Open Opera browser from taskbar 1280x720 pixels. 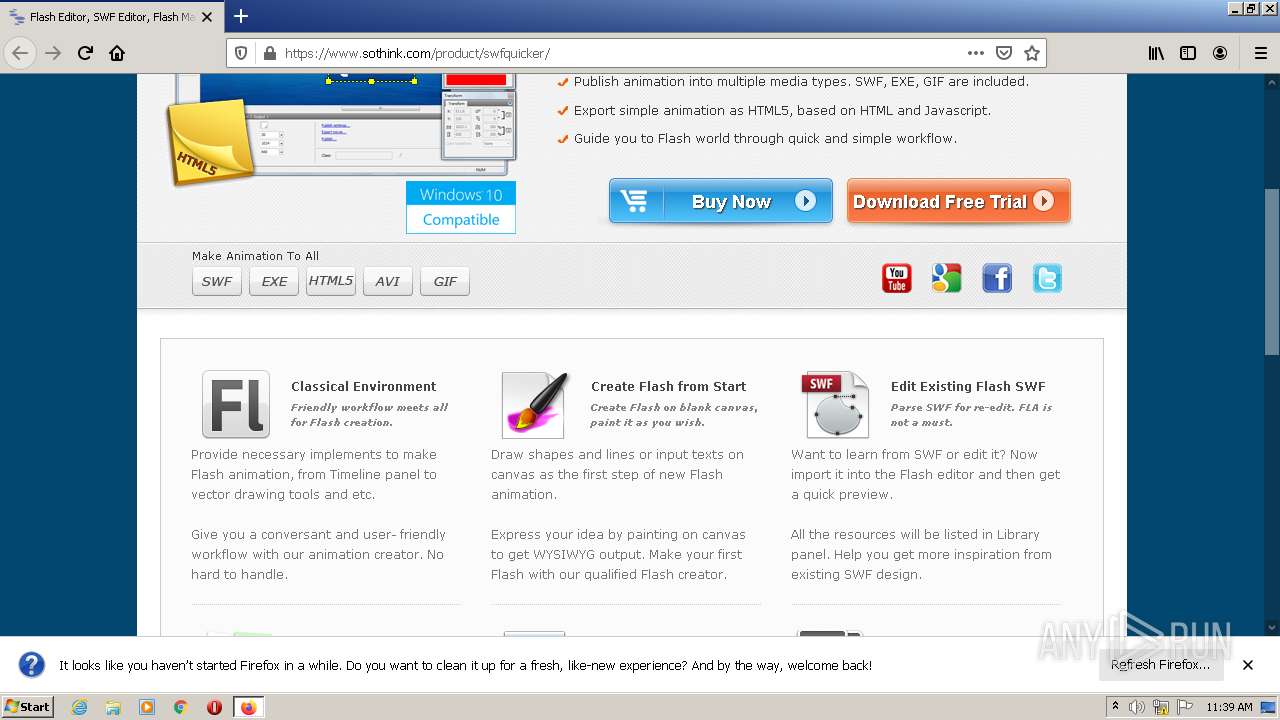[x=214, y=707]
